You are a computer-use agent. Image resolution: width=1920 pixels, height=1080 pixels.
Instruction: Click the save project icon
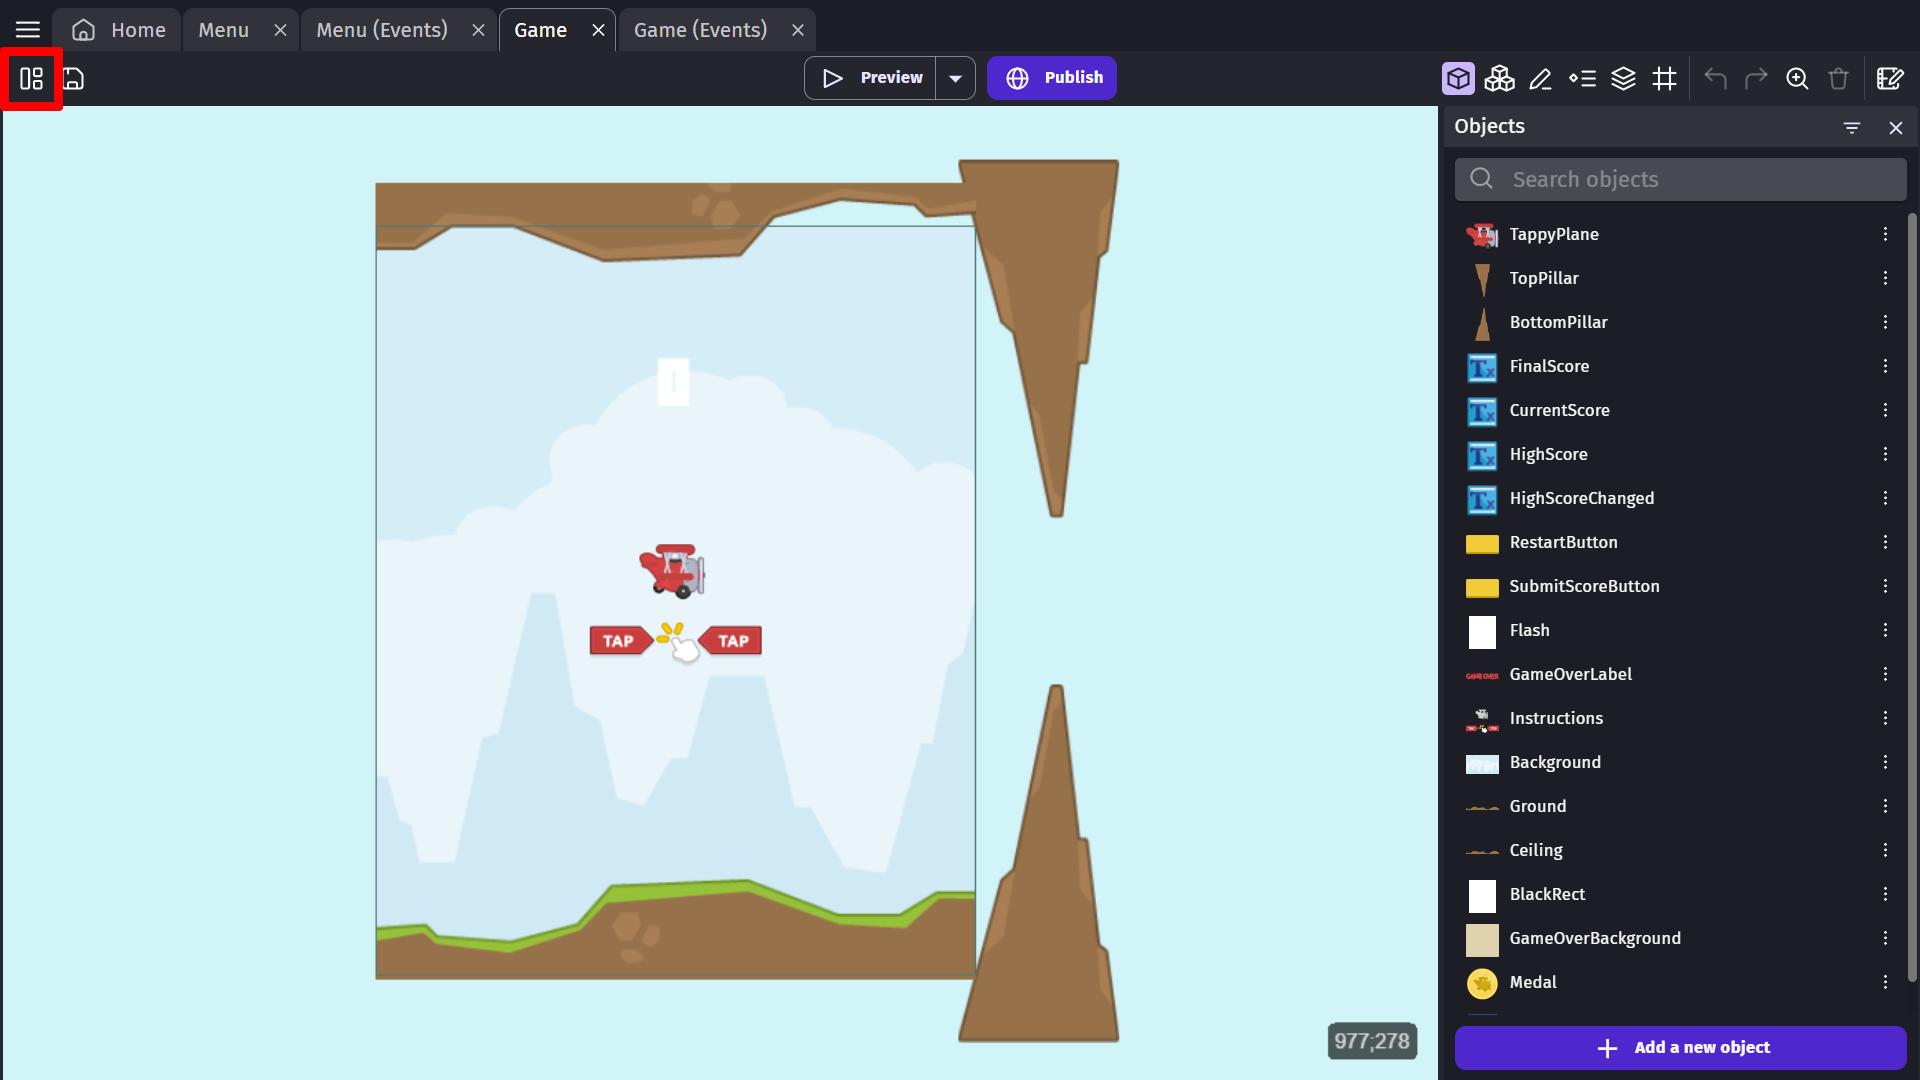74,78
